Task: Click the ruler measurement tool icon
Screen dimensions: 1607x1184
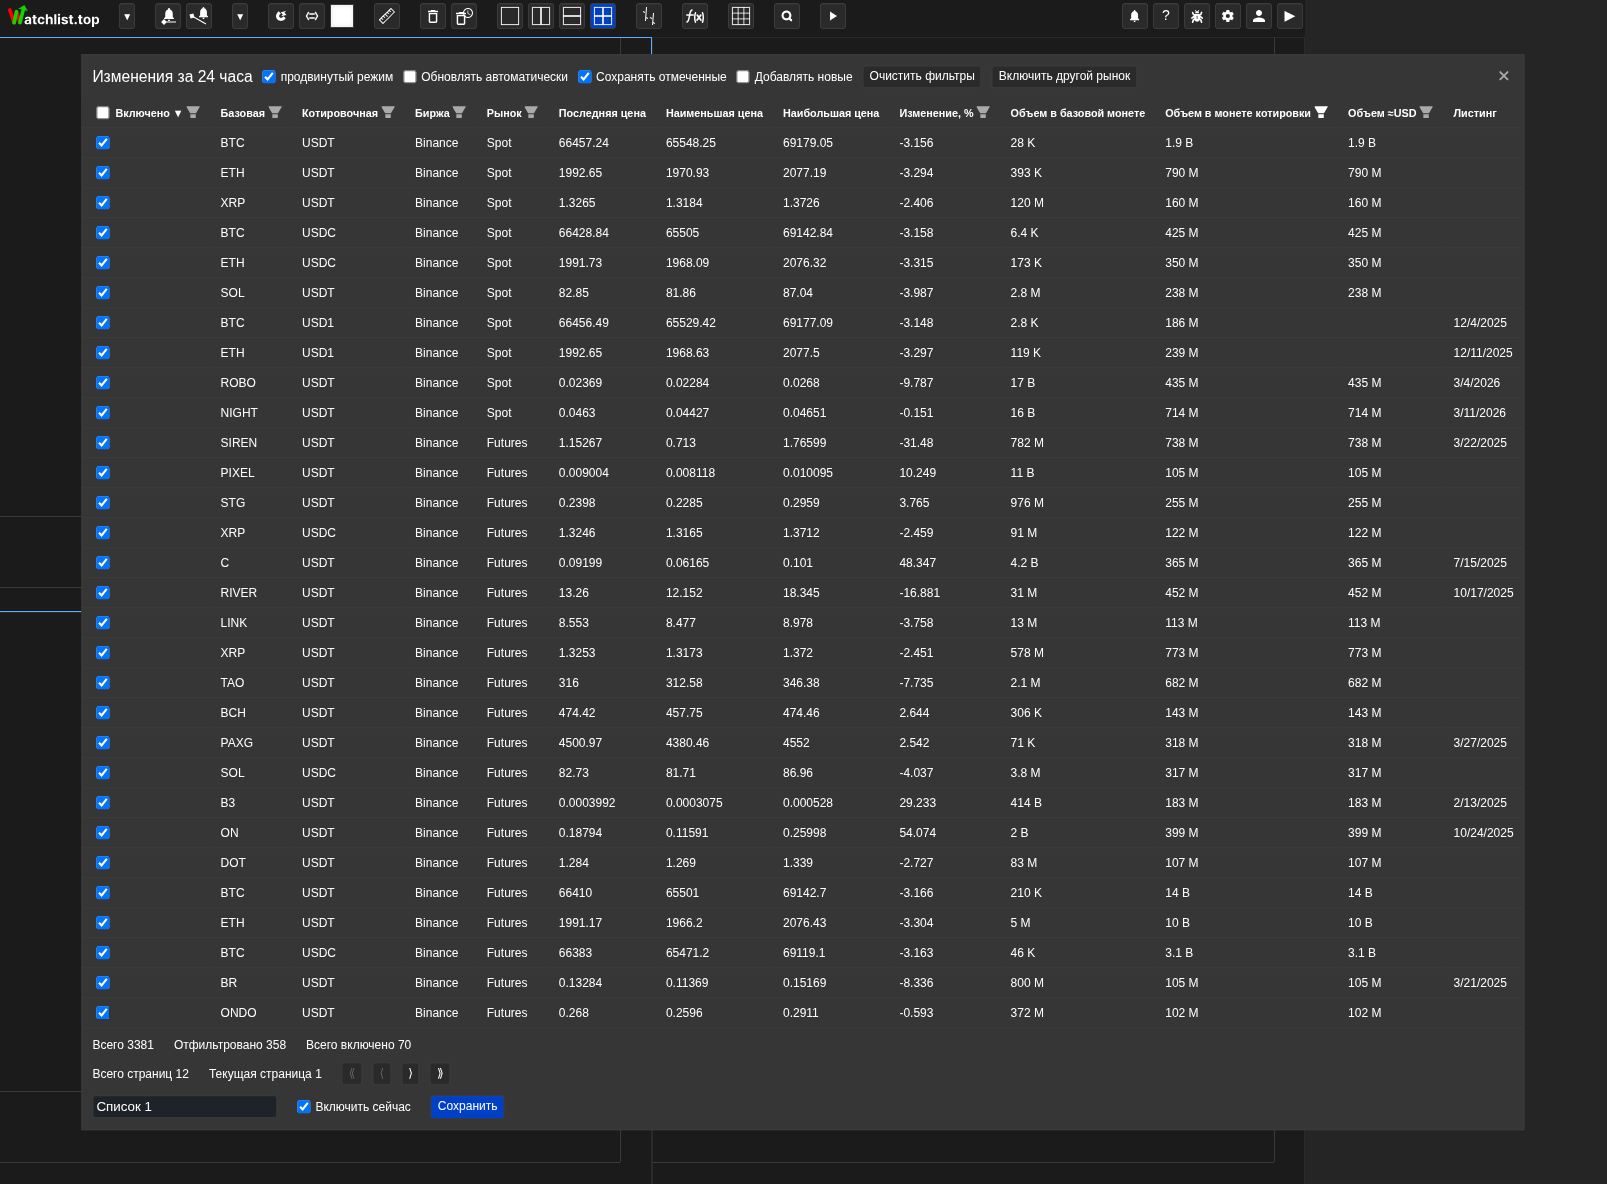Action: pos(386,16)
